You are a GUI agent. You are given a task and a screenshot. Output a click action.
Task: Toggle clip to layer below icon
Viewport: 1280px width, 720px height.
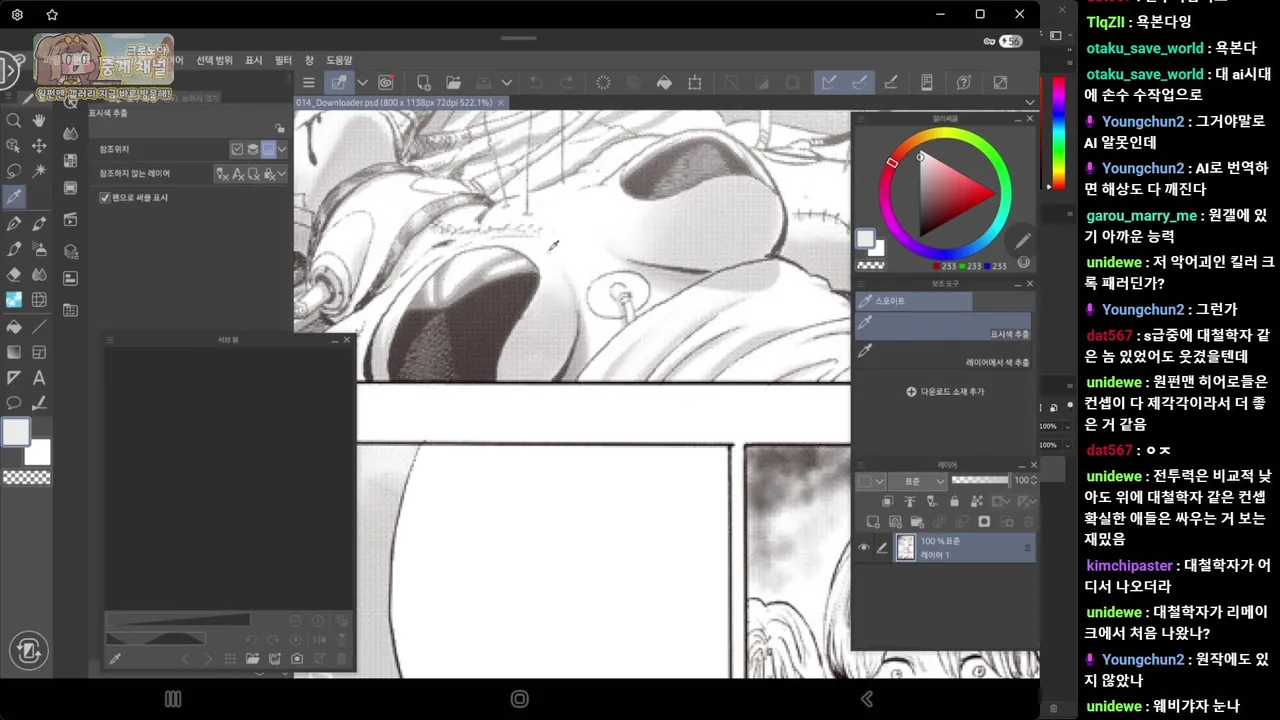pos(887,501)
